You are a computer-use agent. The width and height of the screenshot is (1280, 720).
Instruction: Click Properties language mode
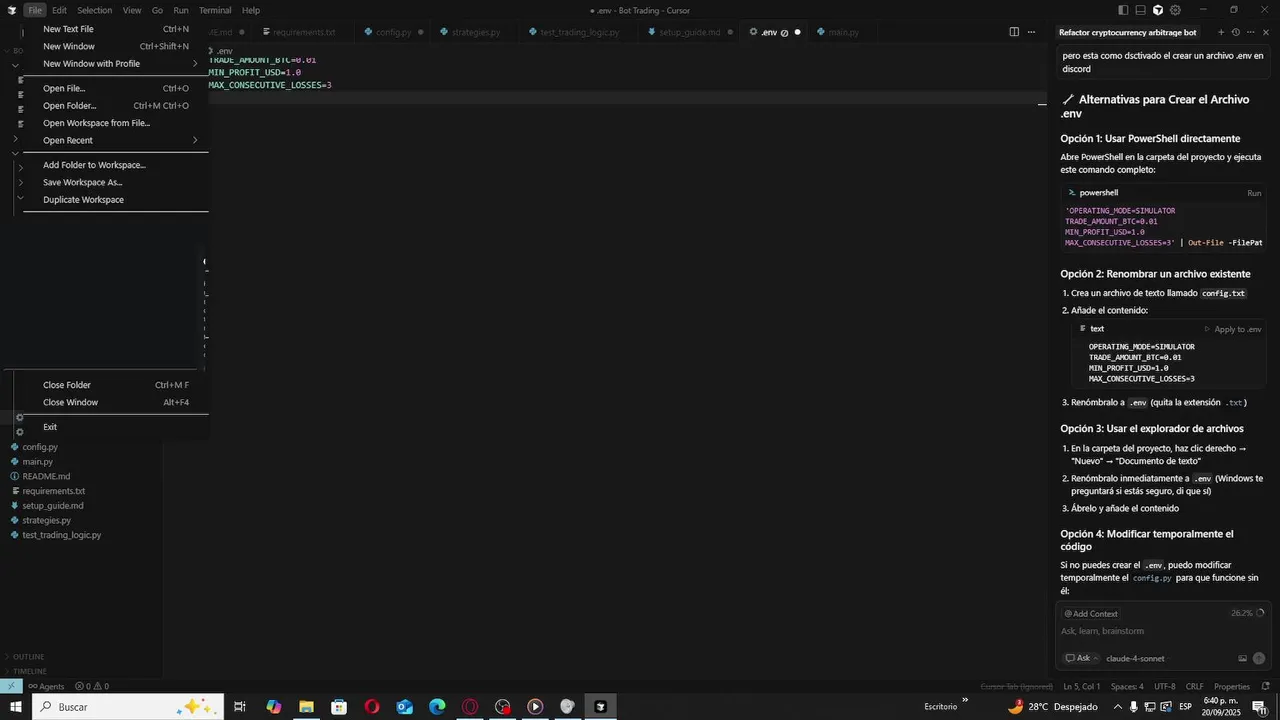1232,686
